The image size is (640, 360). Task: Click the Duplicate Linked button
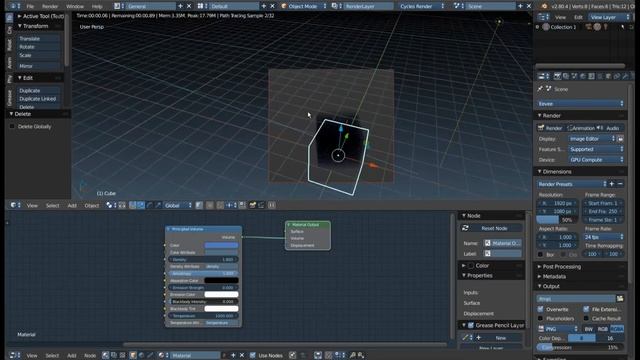pos(39,99)
